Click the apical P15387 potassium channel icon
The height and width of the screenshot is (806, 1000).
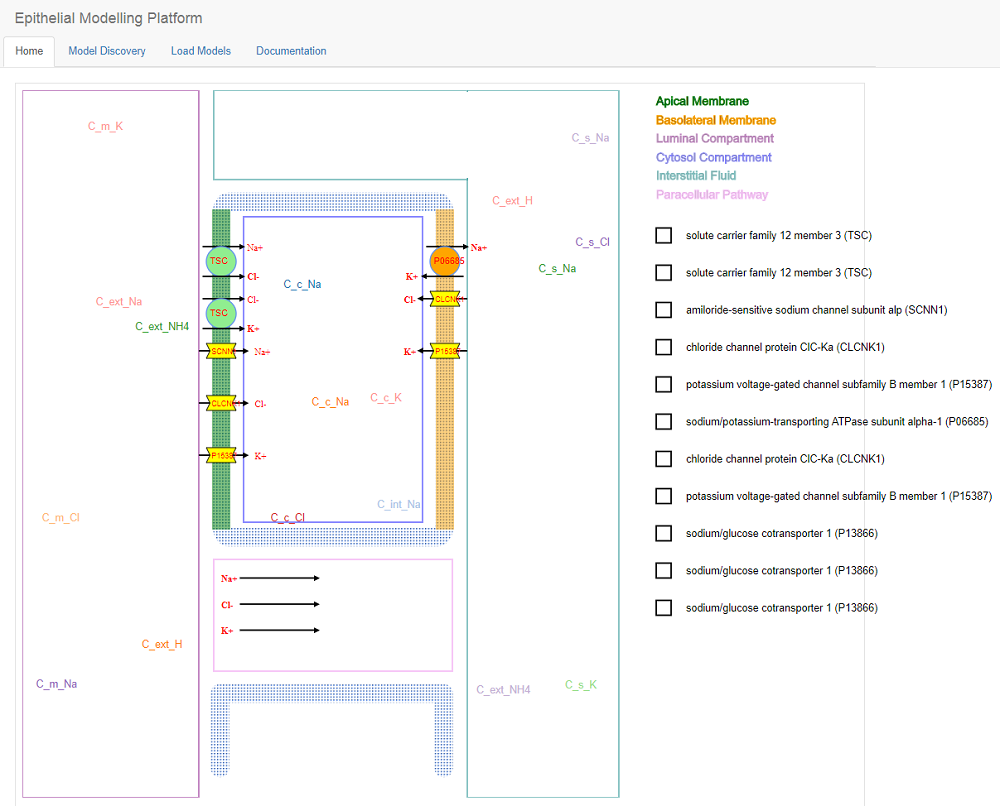[221, 455]
